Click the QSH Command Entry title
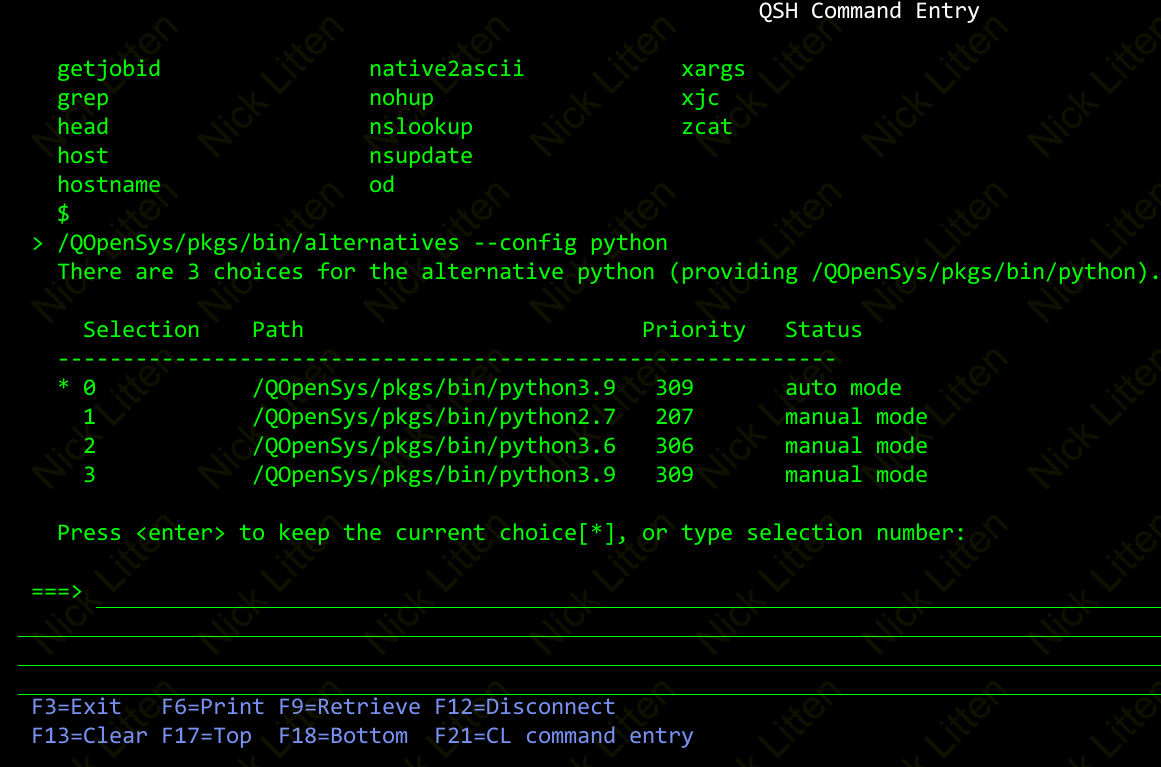 pyautogui.click(x=869, y=11)
